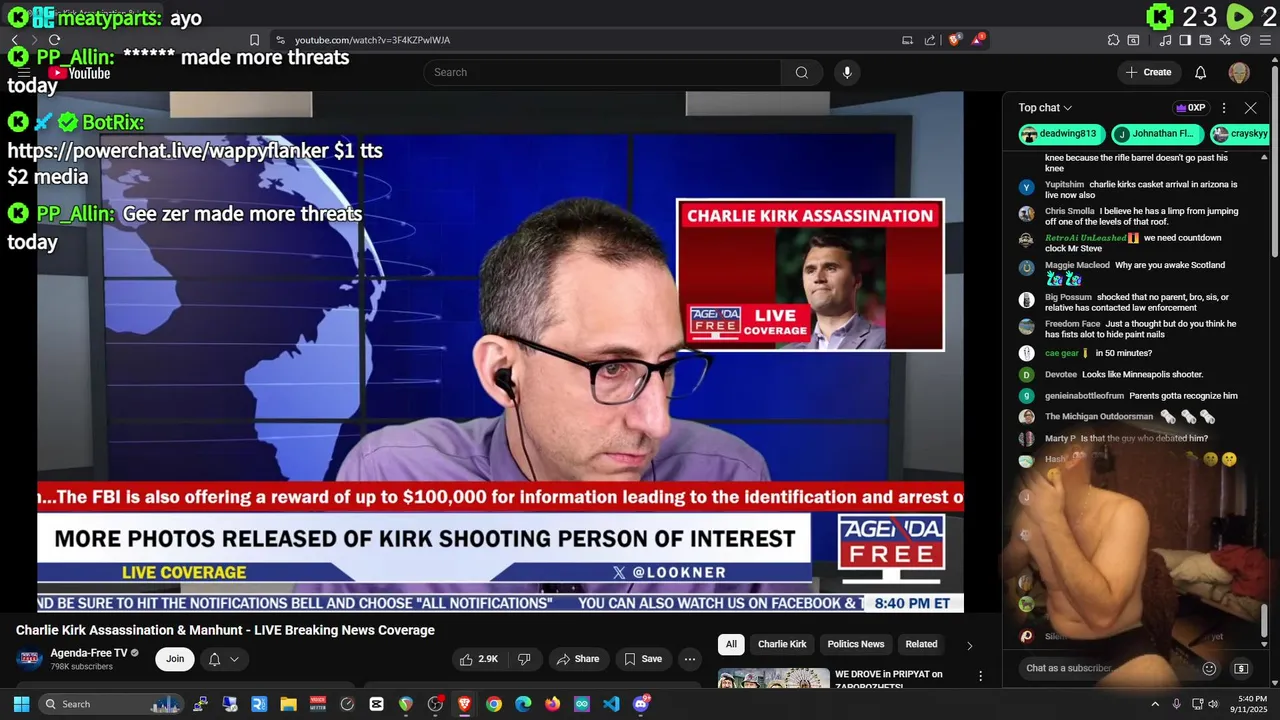This screenshot has height=720, width=1280.
Task: Open the Windows Start button
Action: point(21,704)
